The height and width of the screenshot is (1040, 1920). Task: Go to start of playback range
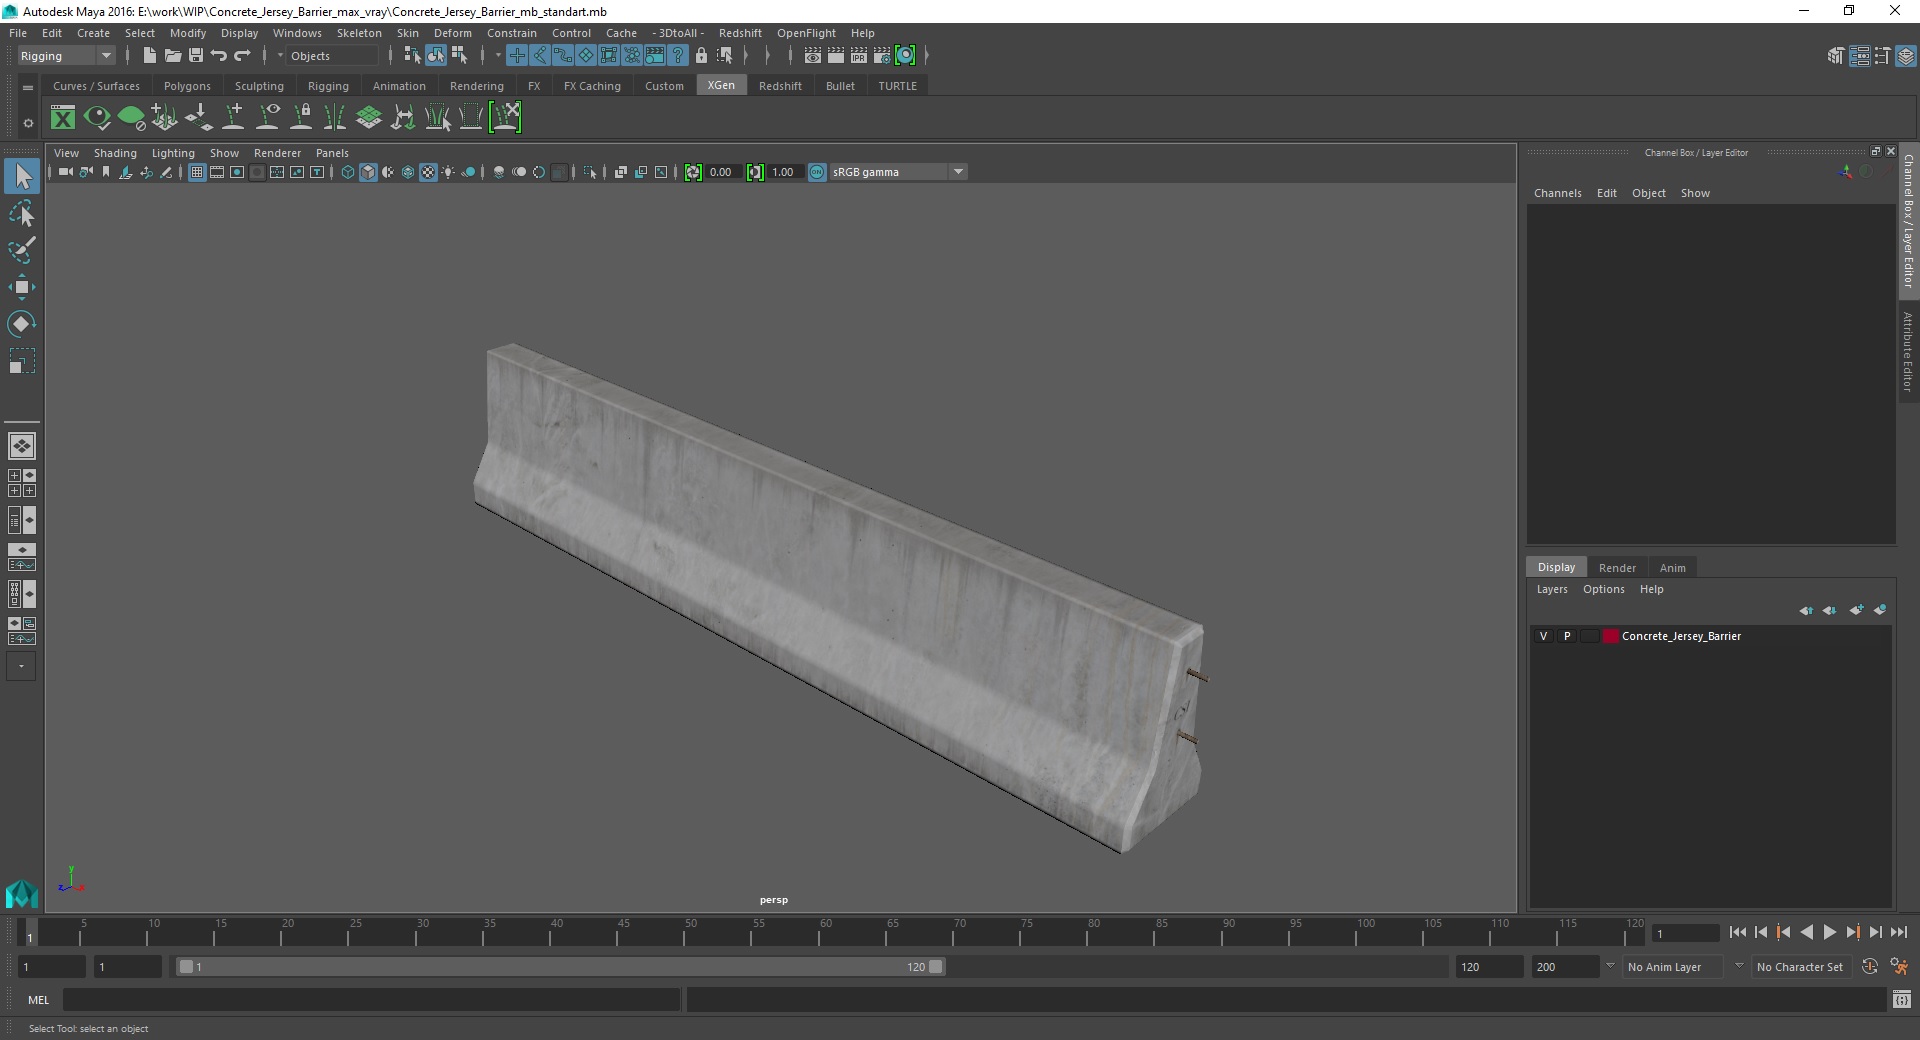pyautogui.click(x=1737, y=932)
